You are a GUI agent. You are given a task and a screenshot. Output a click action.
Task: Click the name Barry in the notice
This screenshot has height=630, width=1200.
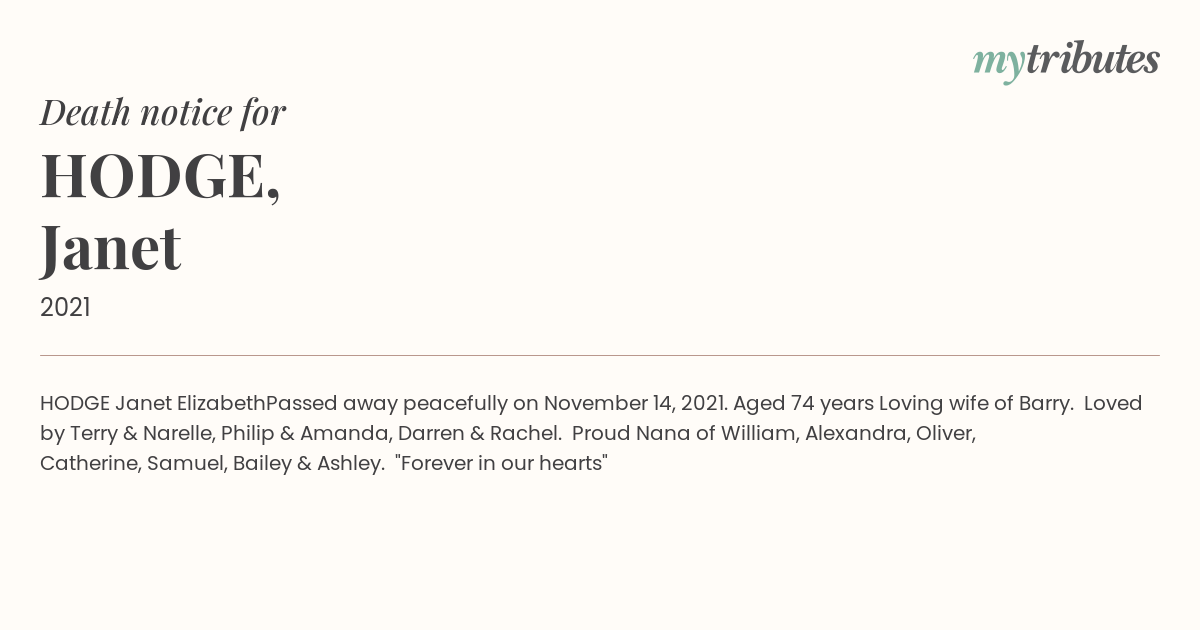pos(1045,404)
